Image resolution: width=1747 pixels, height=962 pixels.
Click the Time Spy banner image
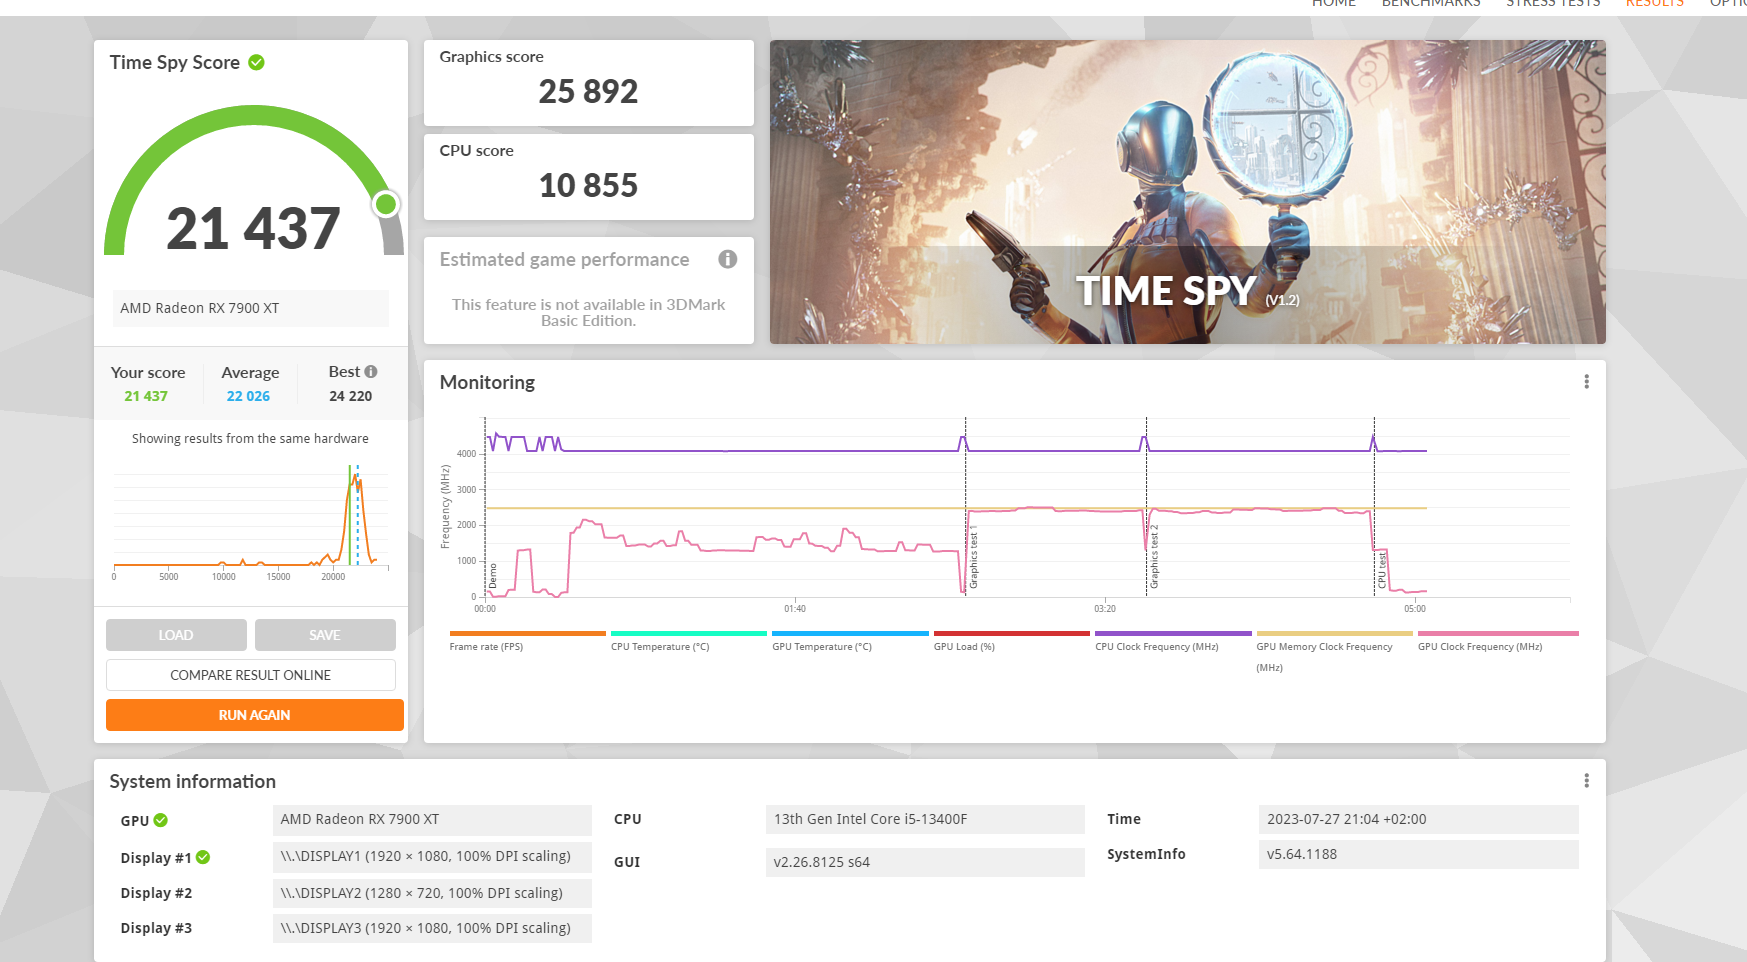1188,192
